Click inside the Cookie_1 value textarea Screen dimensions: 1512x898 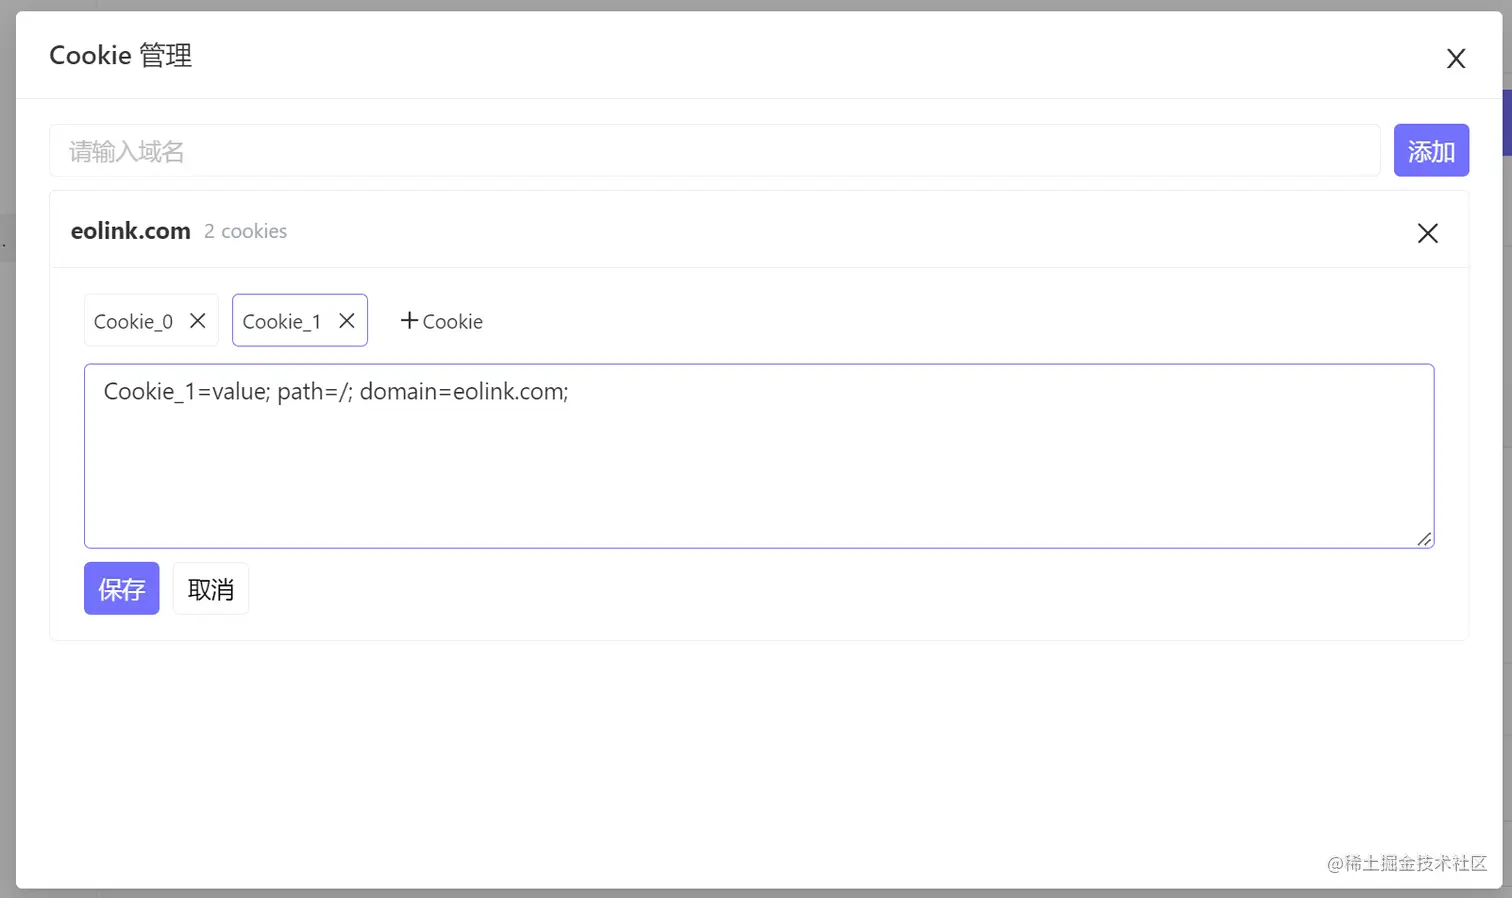[759, 456]
